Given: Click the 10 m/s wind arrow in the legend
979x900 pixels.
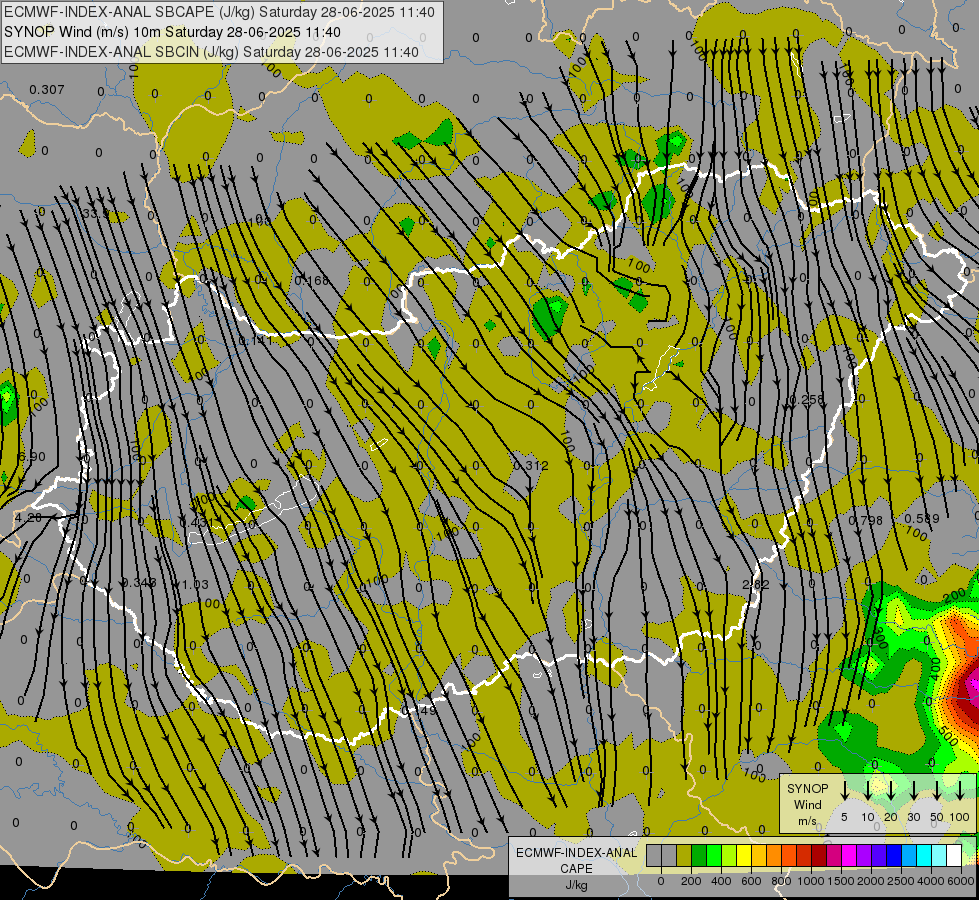Looking at the screenshot, I should pos(868,791).
